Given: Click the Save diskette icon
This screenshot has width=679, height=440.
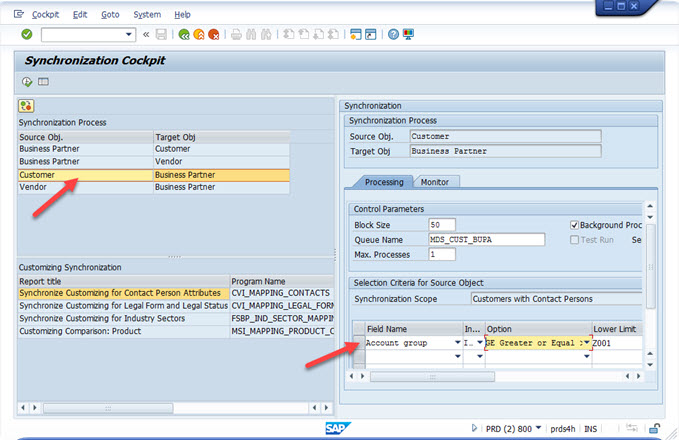Looking at the screenshot, I should [x=161, y=34].
